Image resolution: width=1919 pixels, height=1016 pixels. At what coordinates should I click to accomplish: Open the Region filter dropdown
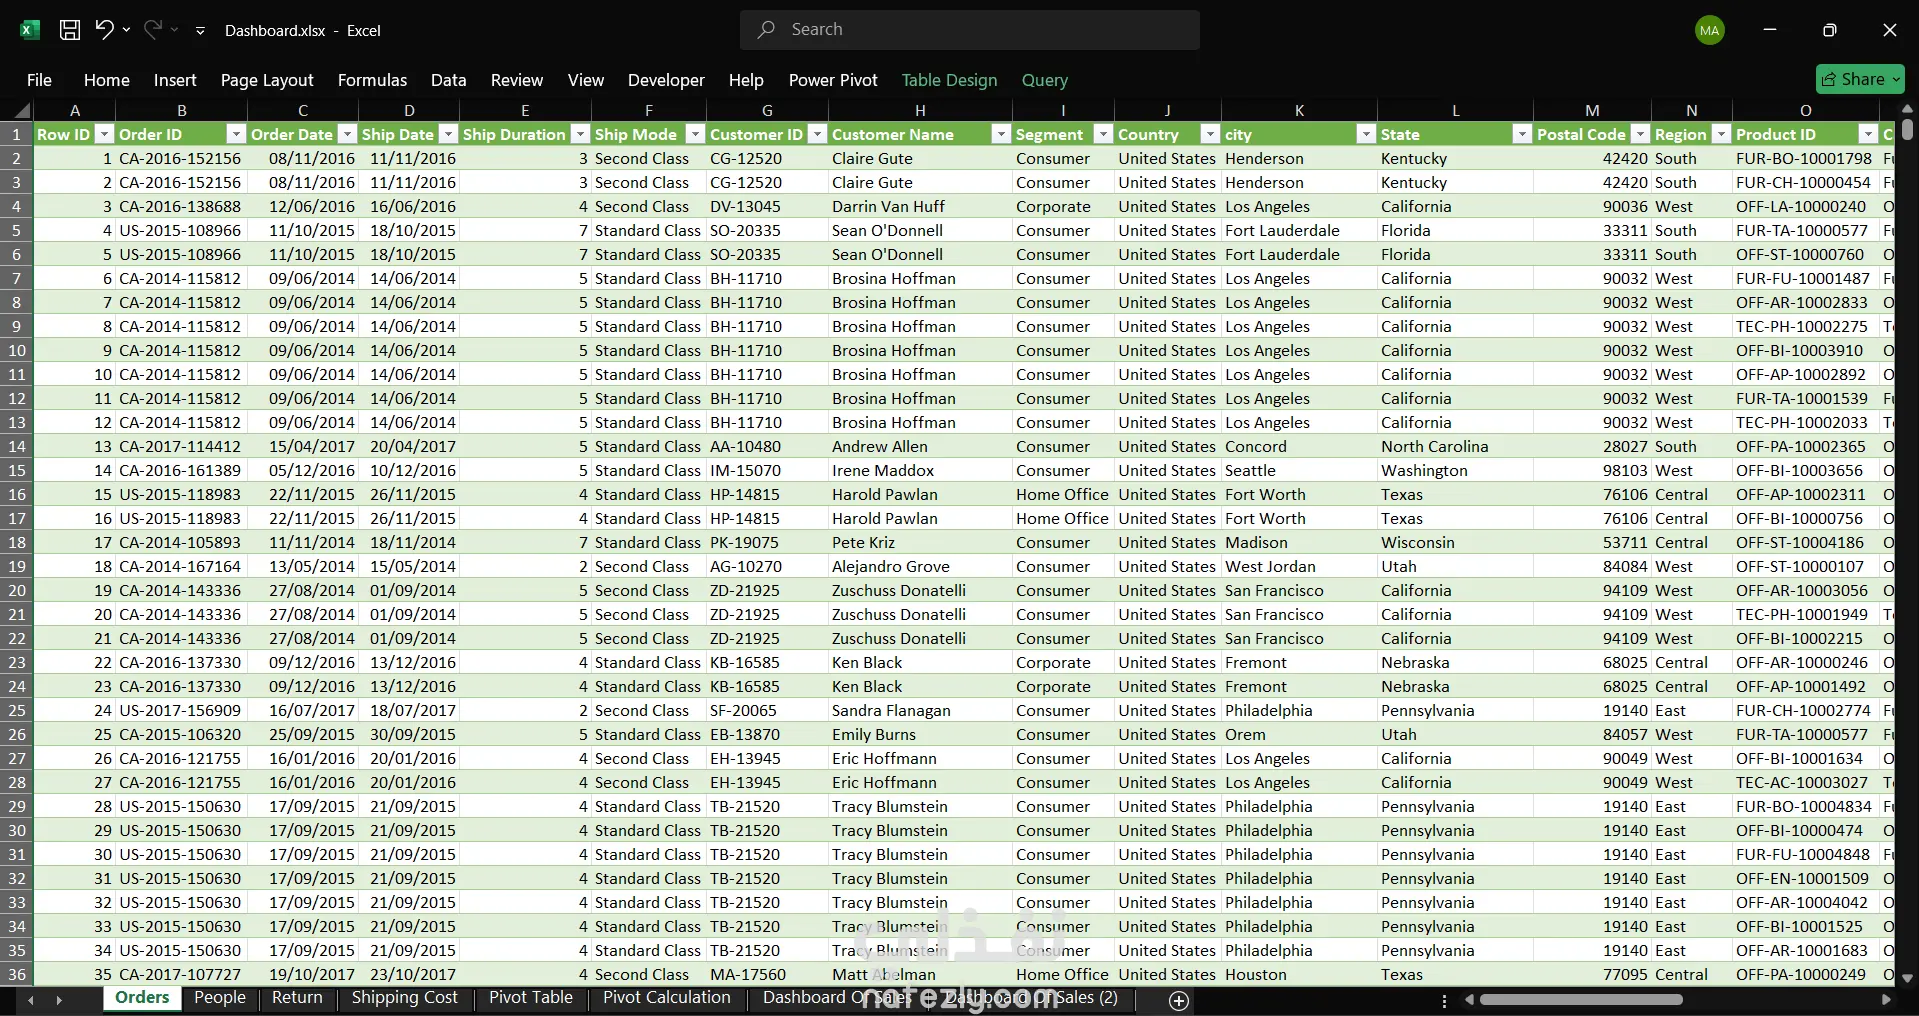1721,134
